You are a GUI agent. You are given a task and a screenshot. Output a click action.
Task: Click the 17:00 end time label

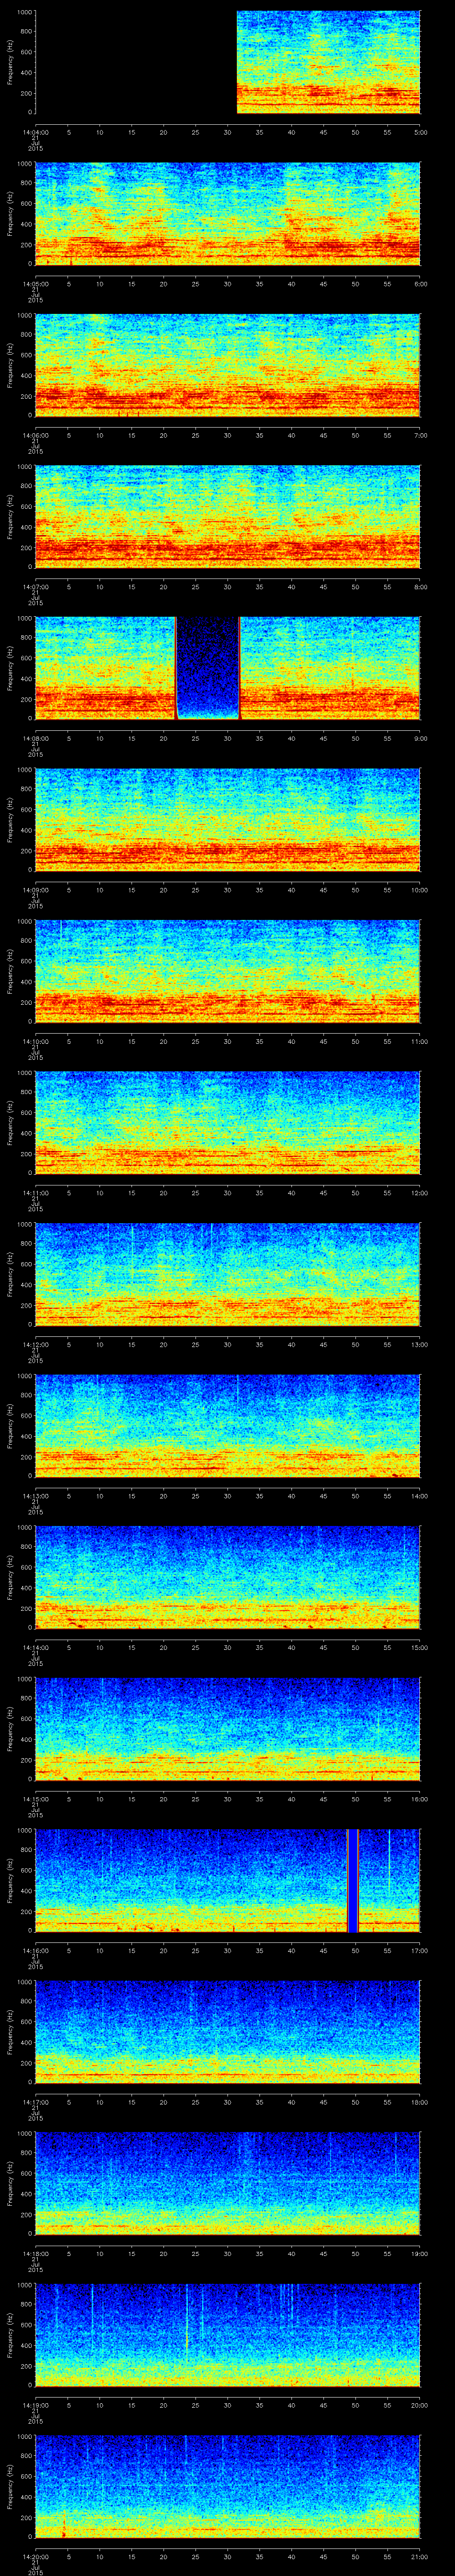pos(420,1950)
